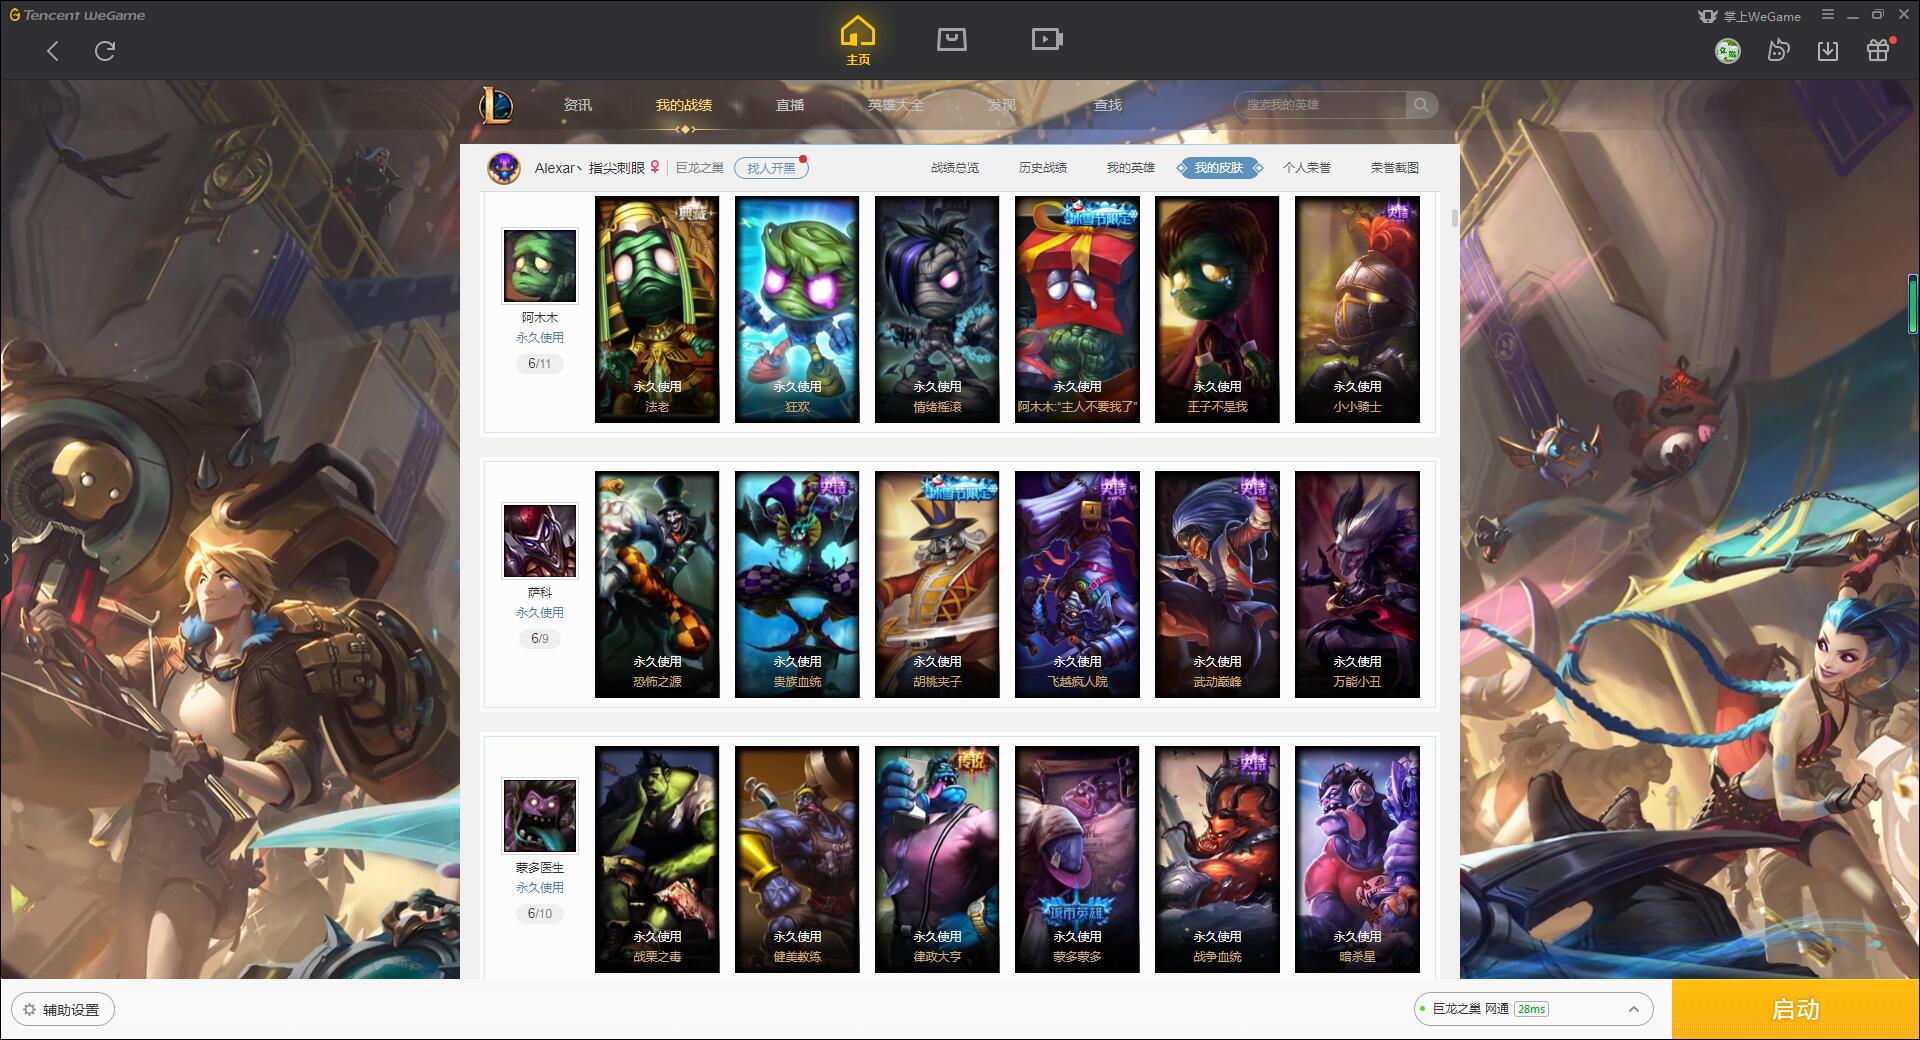This screenshot has width=1920, height=1040.
Task: Open the 贵族血统 skin card
Action: 797,584
